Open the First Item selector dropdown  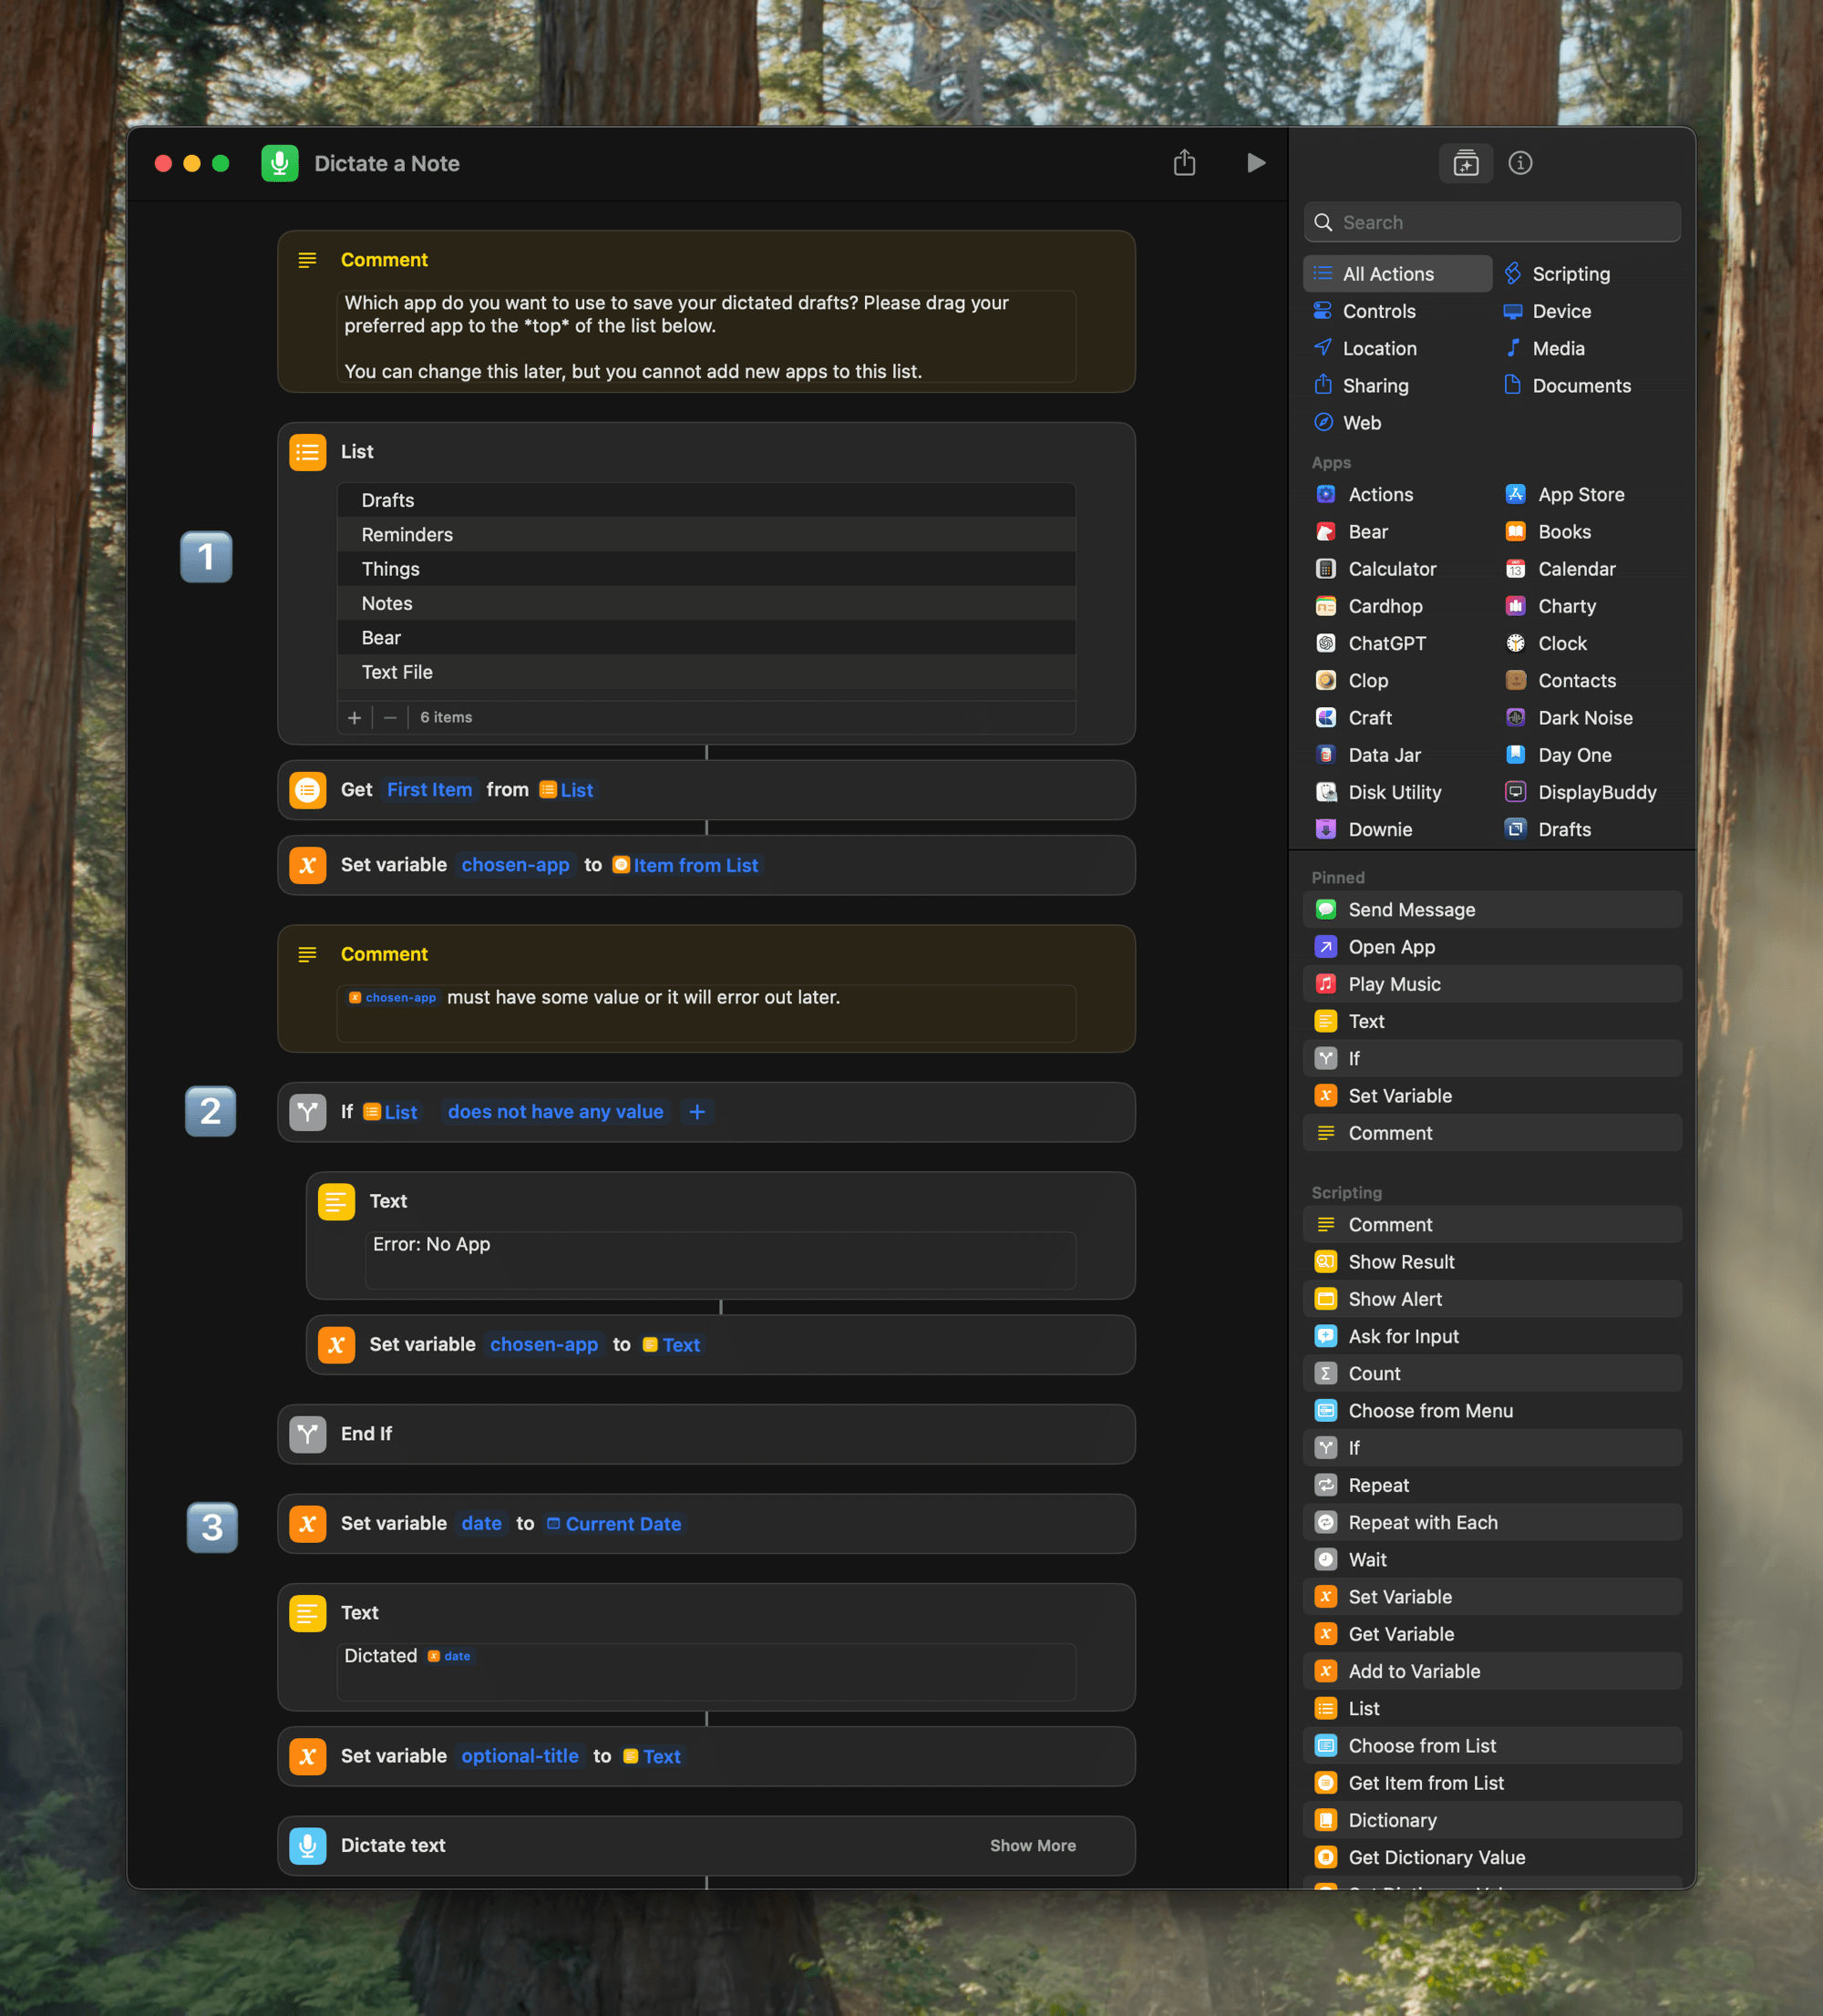pos(429,789)
